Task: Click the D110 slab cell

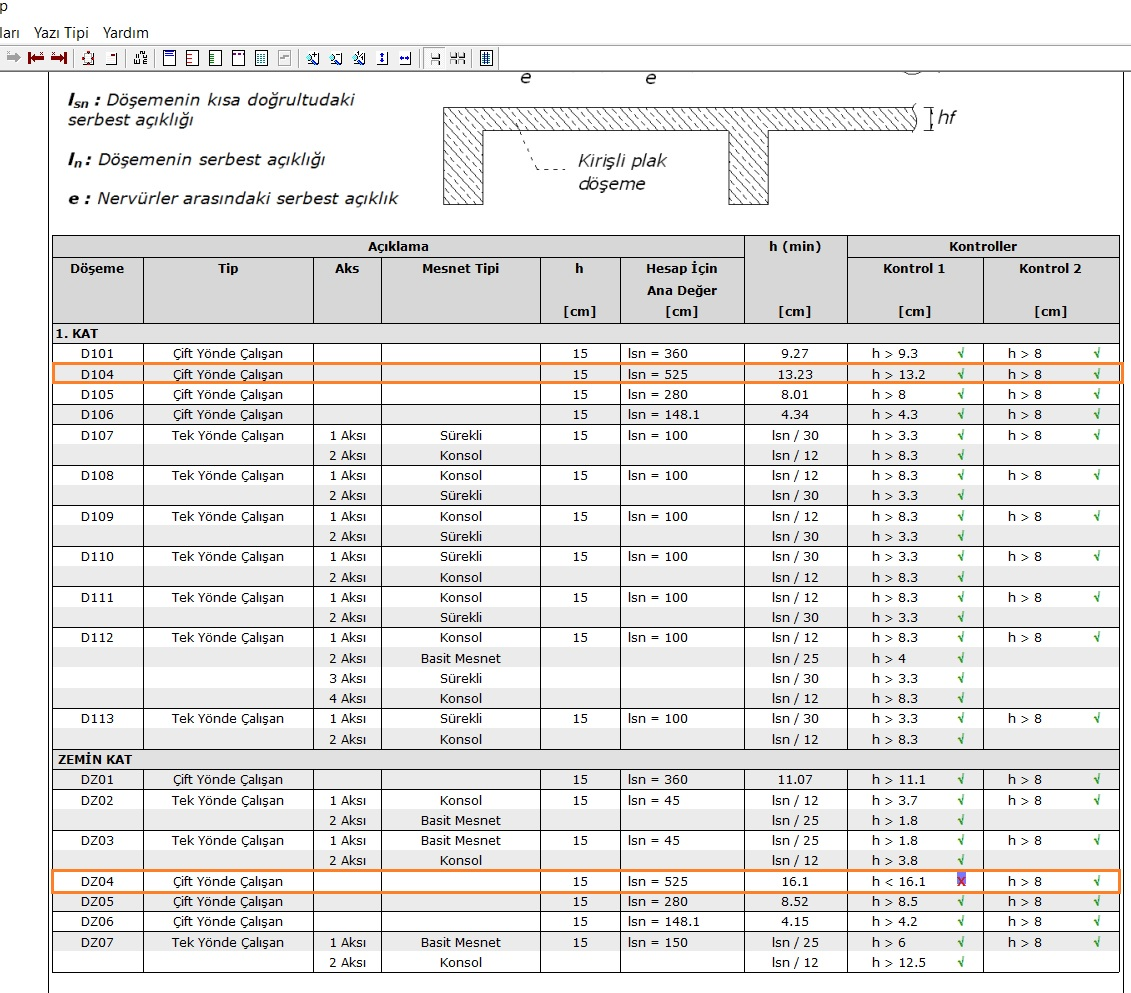Action: 97,557
